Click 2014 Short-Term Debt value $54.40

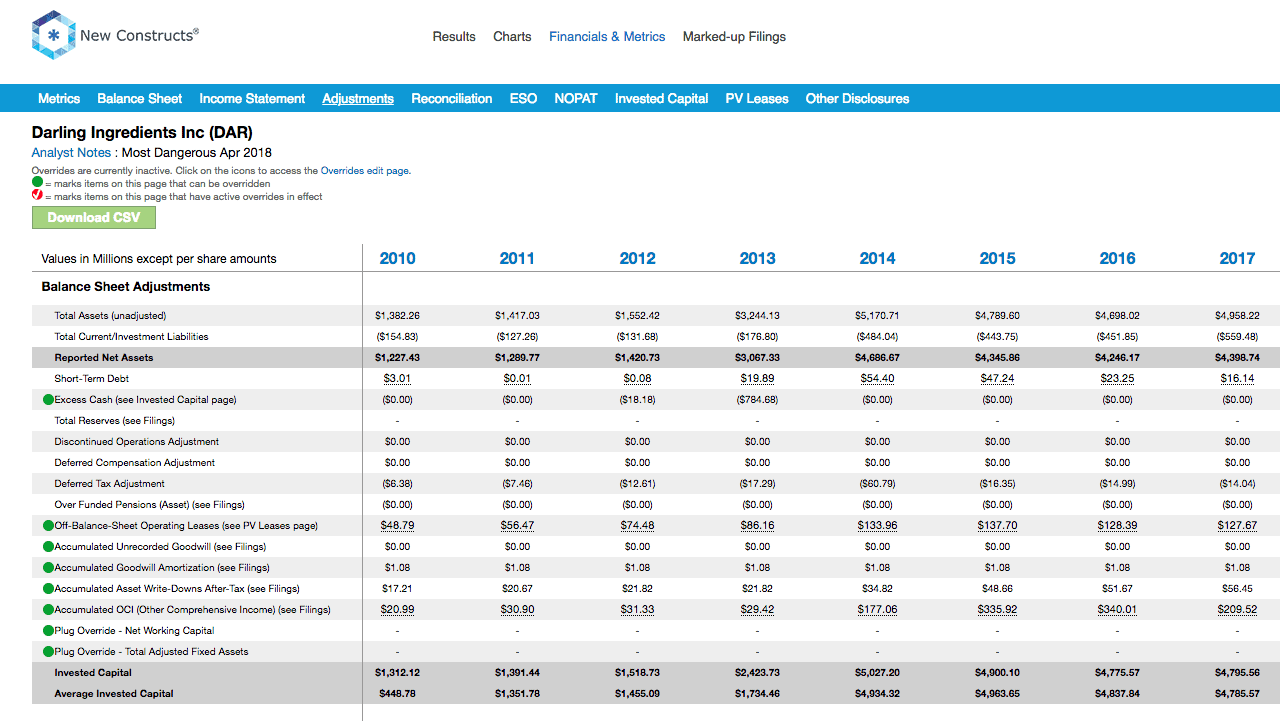[x=877, y=379]
